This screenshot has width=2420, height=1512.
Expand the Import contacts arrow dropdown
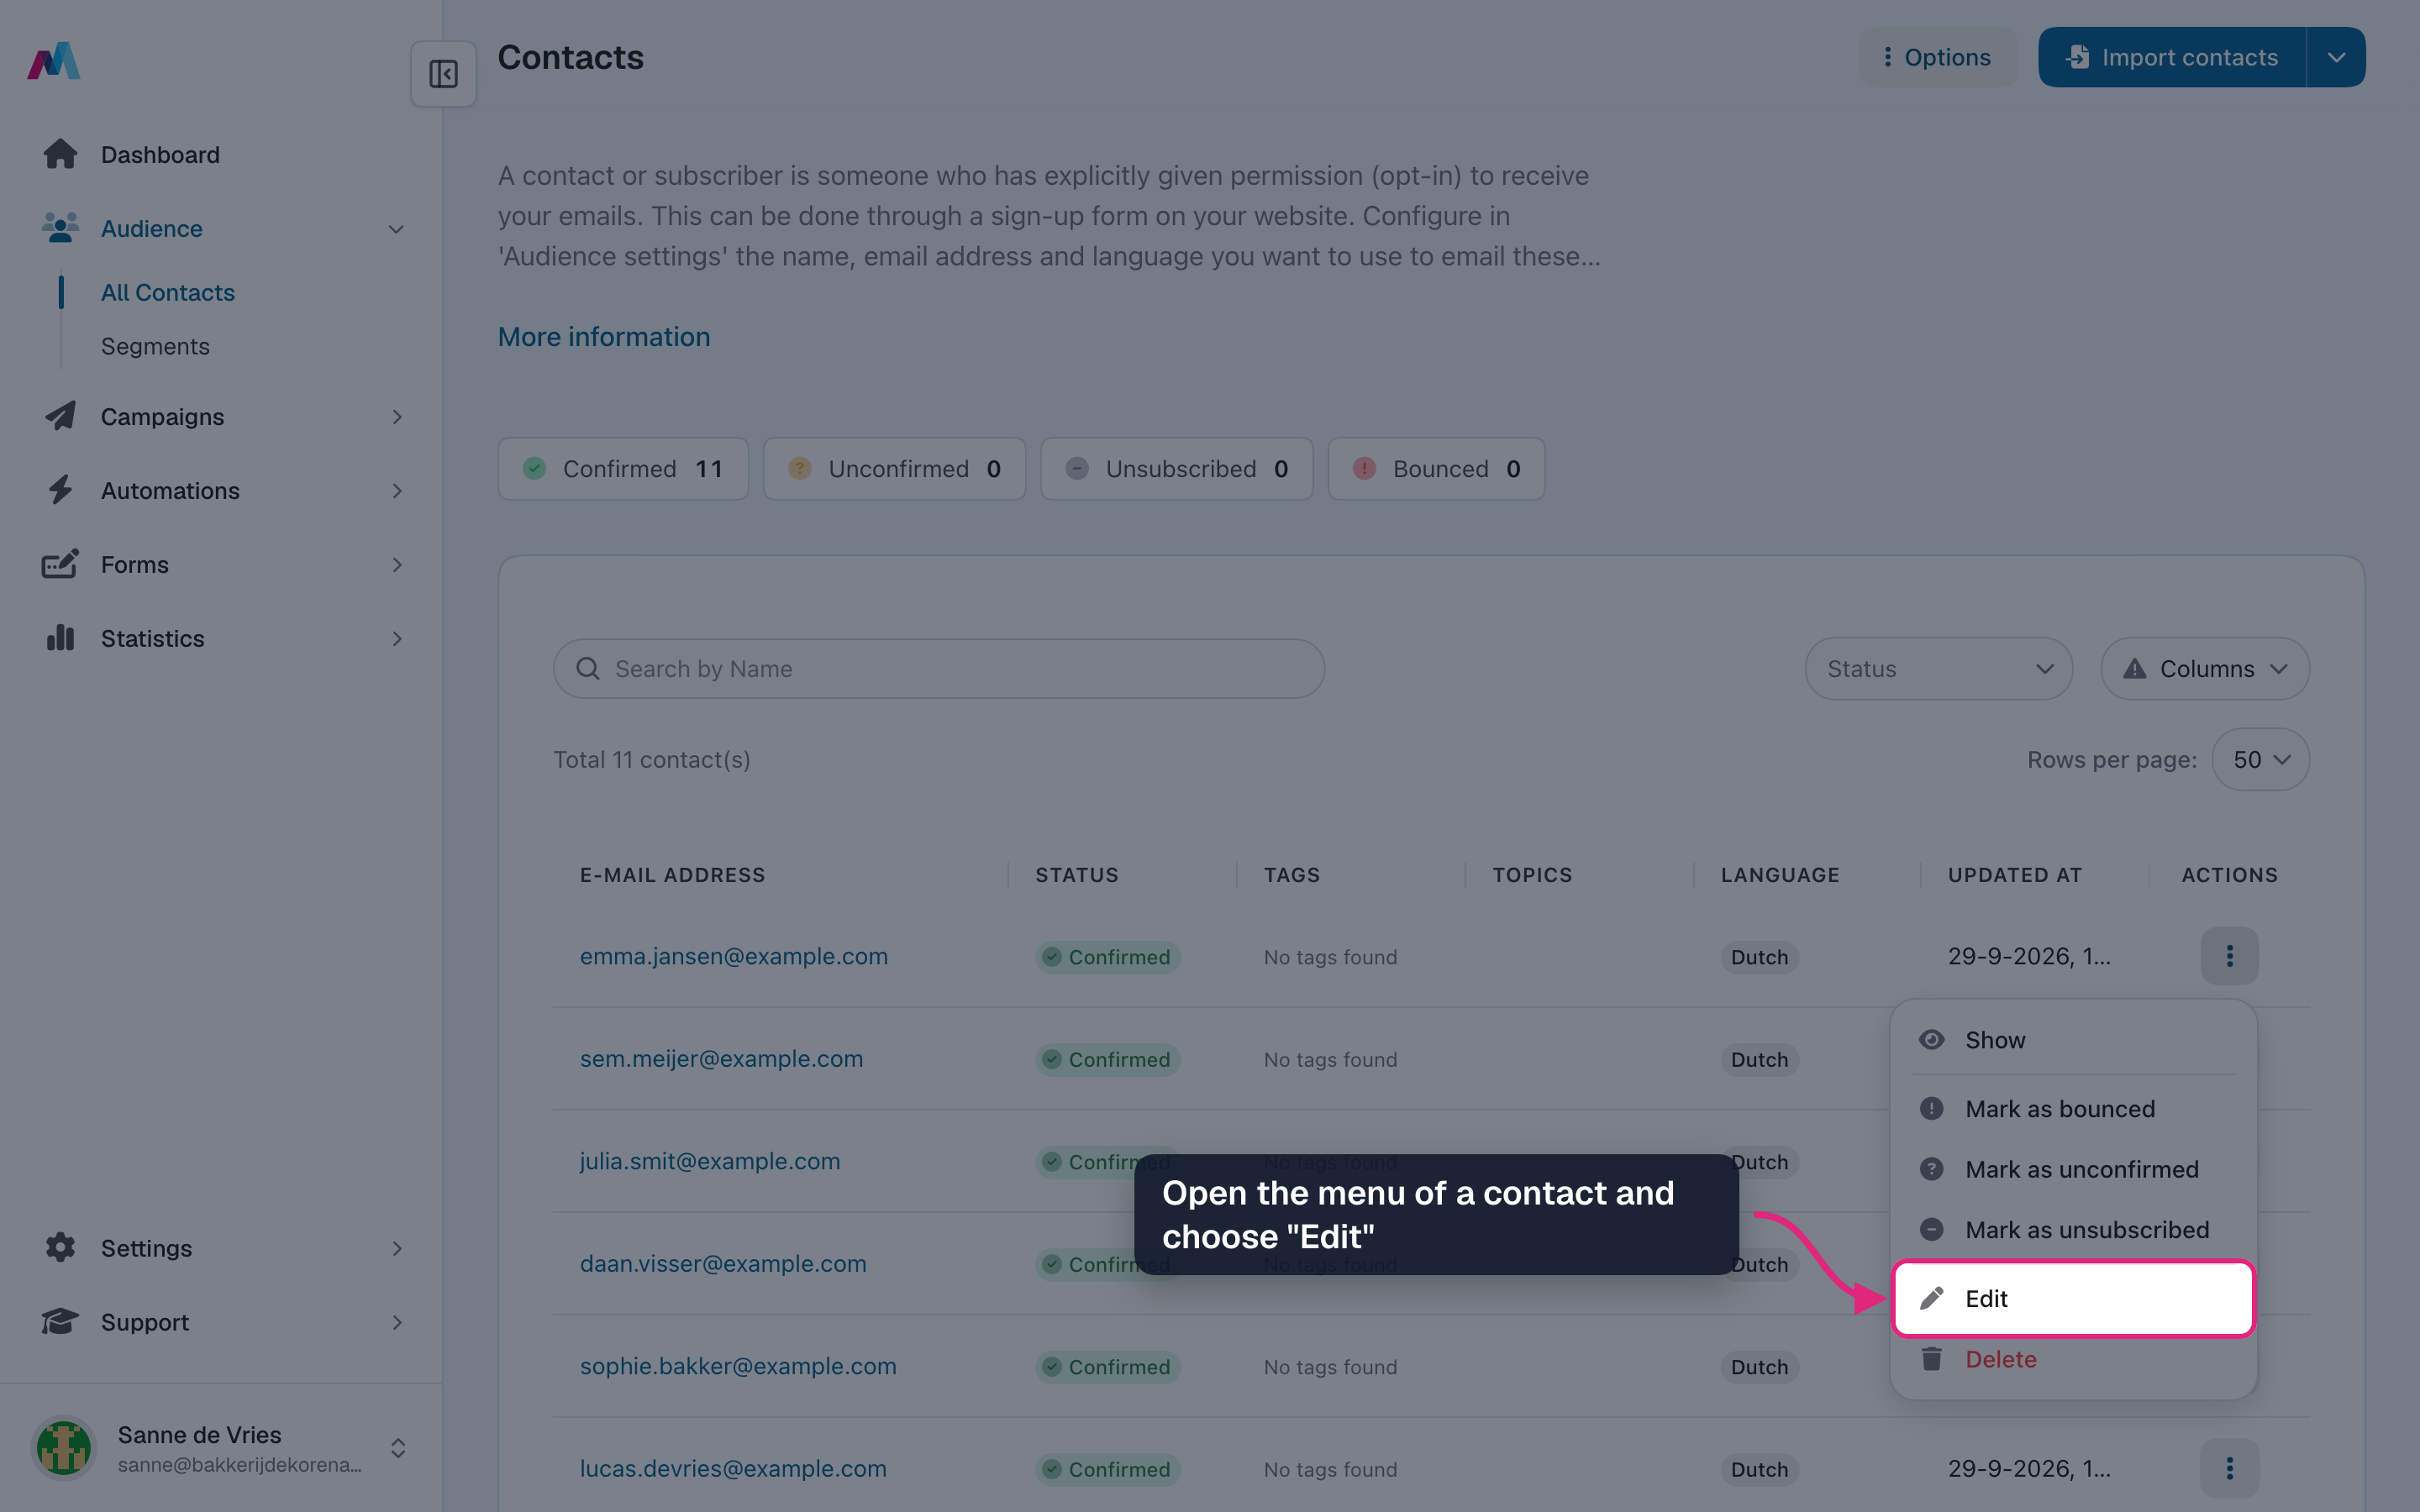[2336, 57]
